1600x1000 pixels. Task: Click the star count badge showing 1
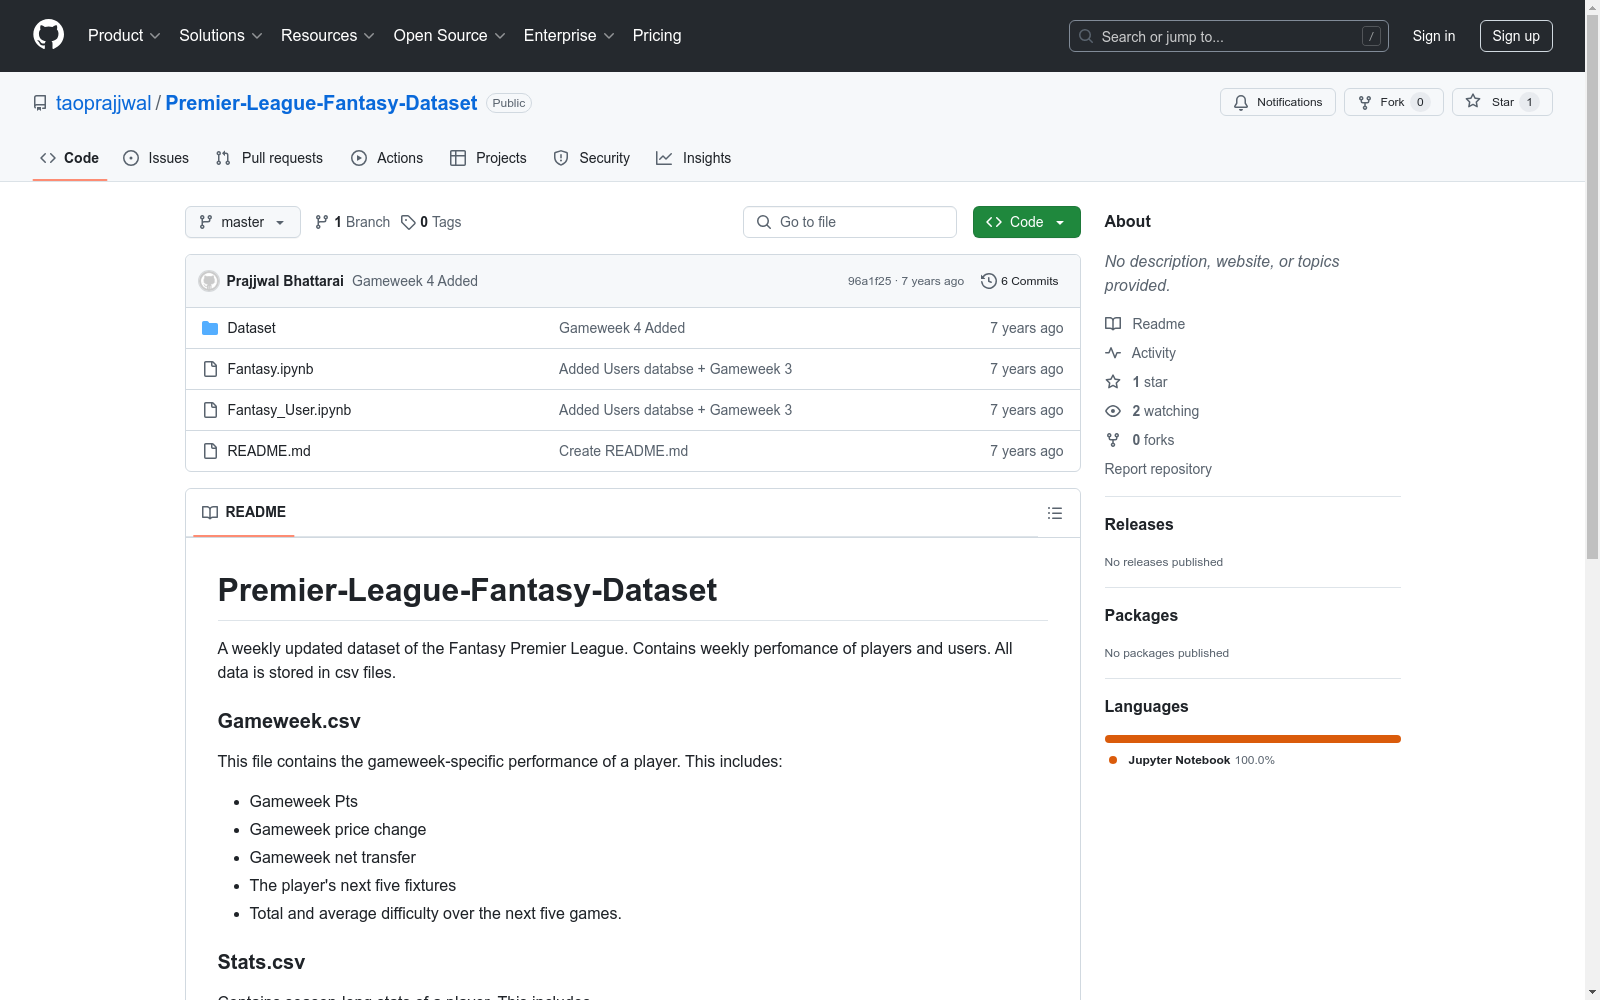click(x=1529, y=102)
